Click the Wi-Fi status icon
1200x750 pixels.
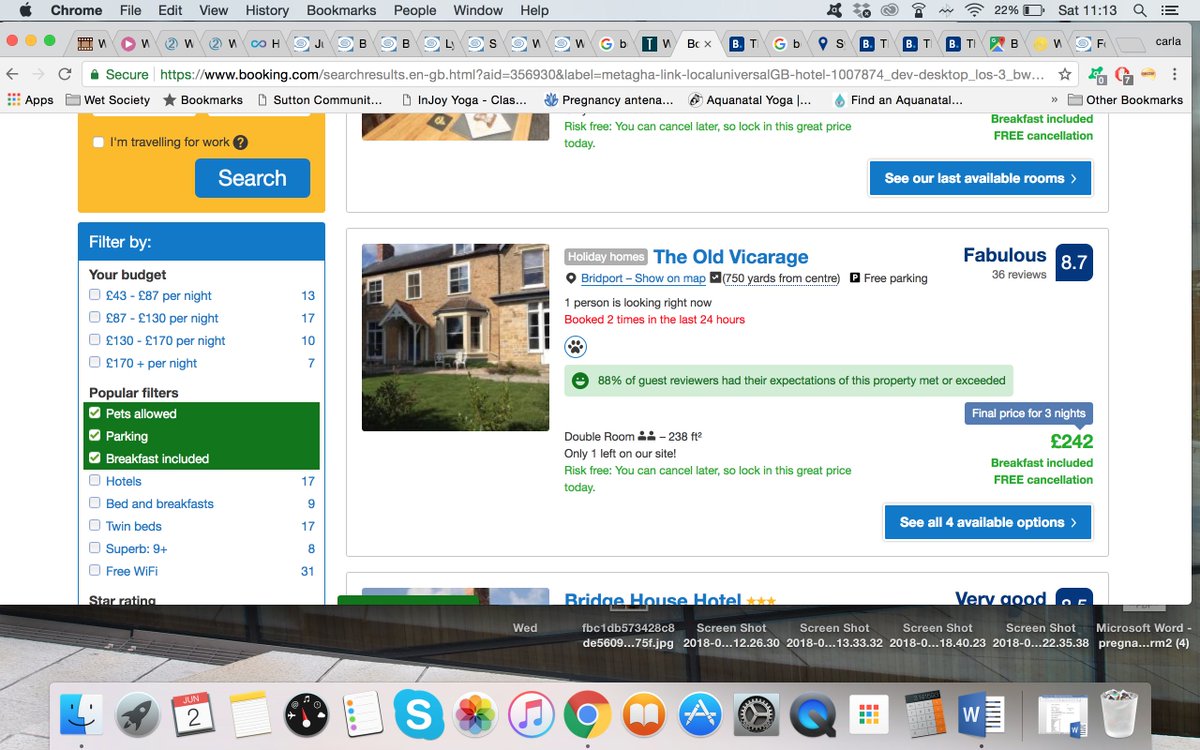(974, 11)
